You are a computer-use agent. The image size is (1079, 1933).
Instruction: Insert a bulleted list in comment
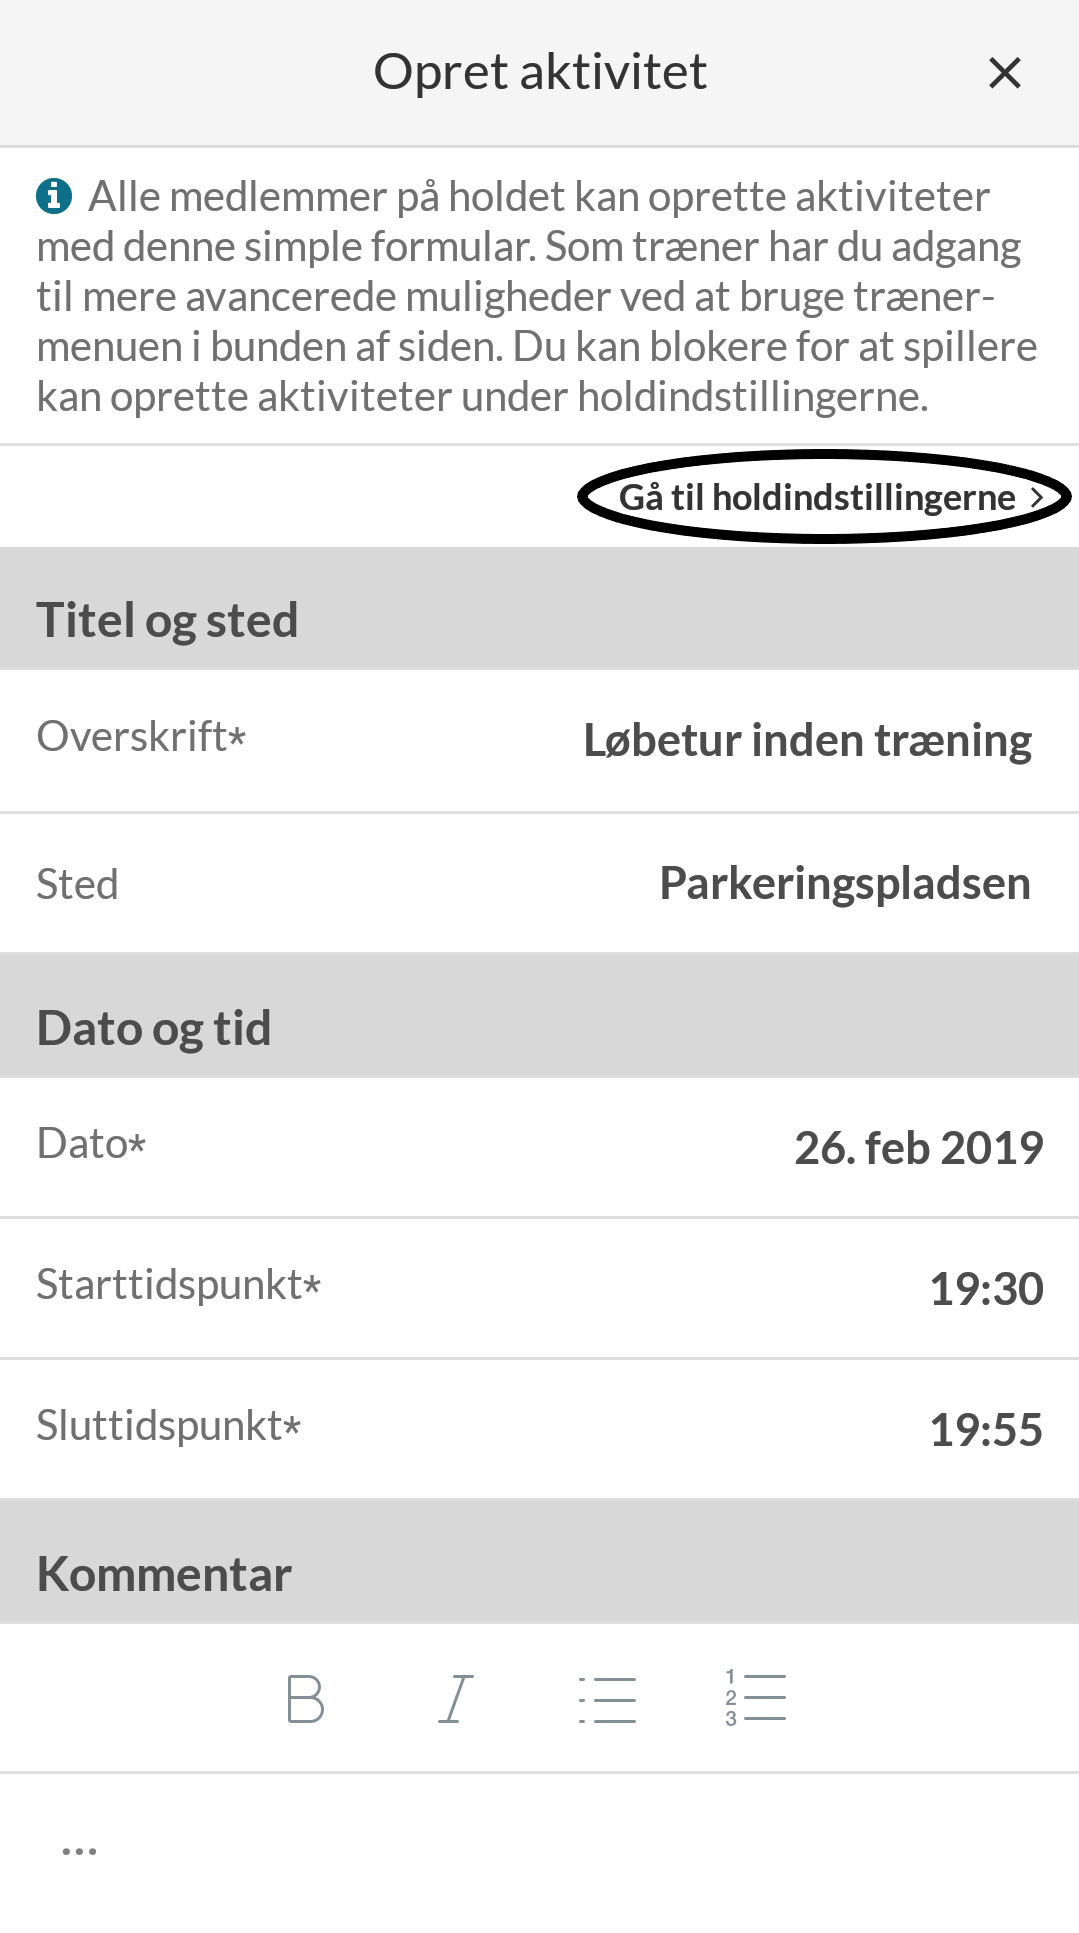(x=607, y=1699)
